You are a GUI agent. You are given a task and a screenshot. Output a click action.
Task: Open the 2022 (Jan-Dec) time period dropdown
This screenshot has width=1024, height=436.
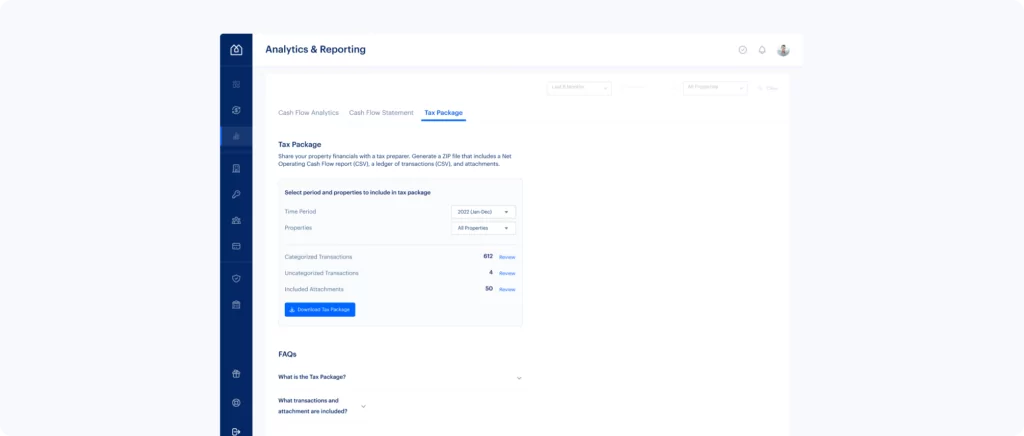coord(483,212)
